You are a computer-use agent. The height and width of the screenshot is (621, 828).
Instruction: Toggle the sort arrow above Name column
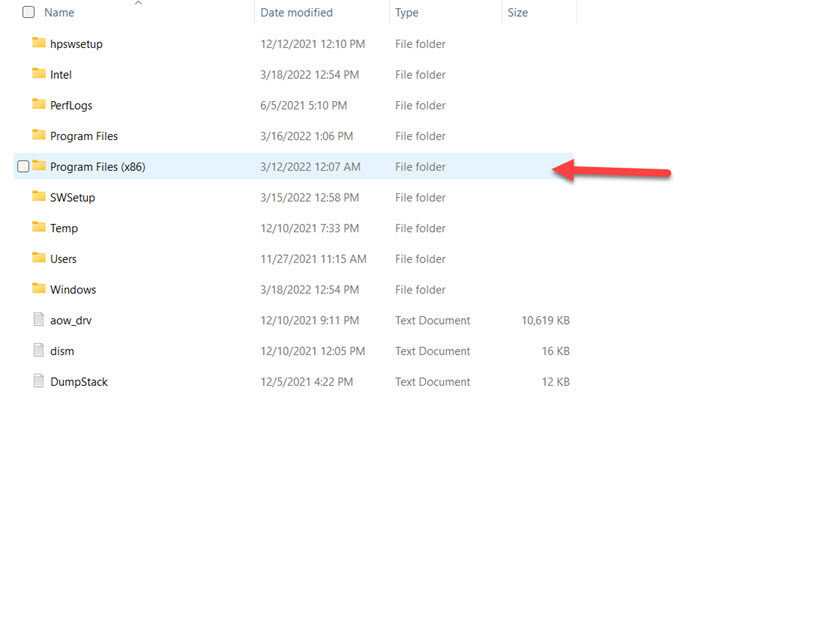click(x=138, y=3)
